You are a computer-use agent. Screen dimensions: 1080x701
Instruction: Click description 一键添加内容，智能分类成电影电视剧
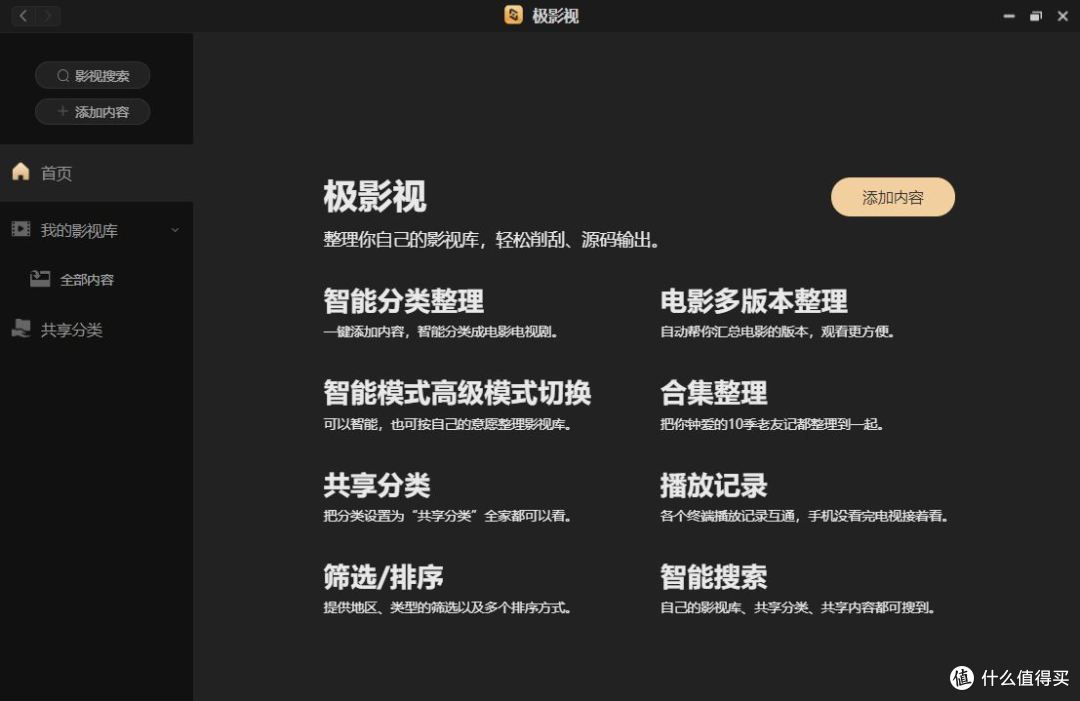[x=440, y=332]
